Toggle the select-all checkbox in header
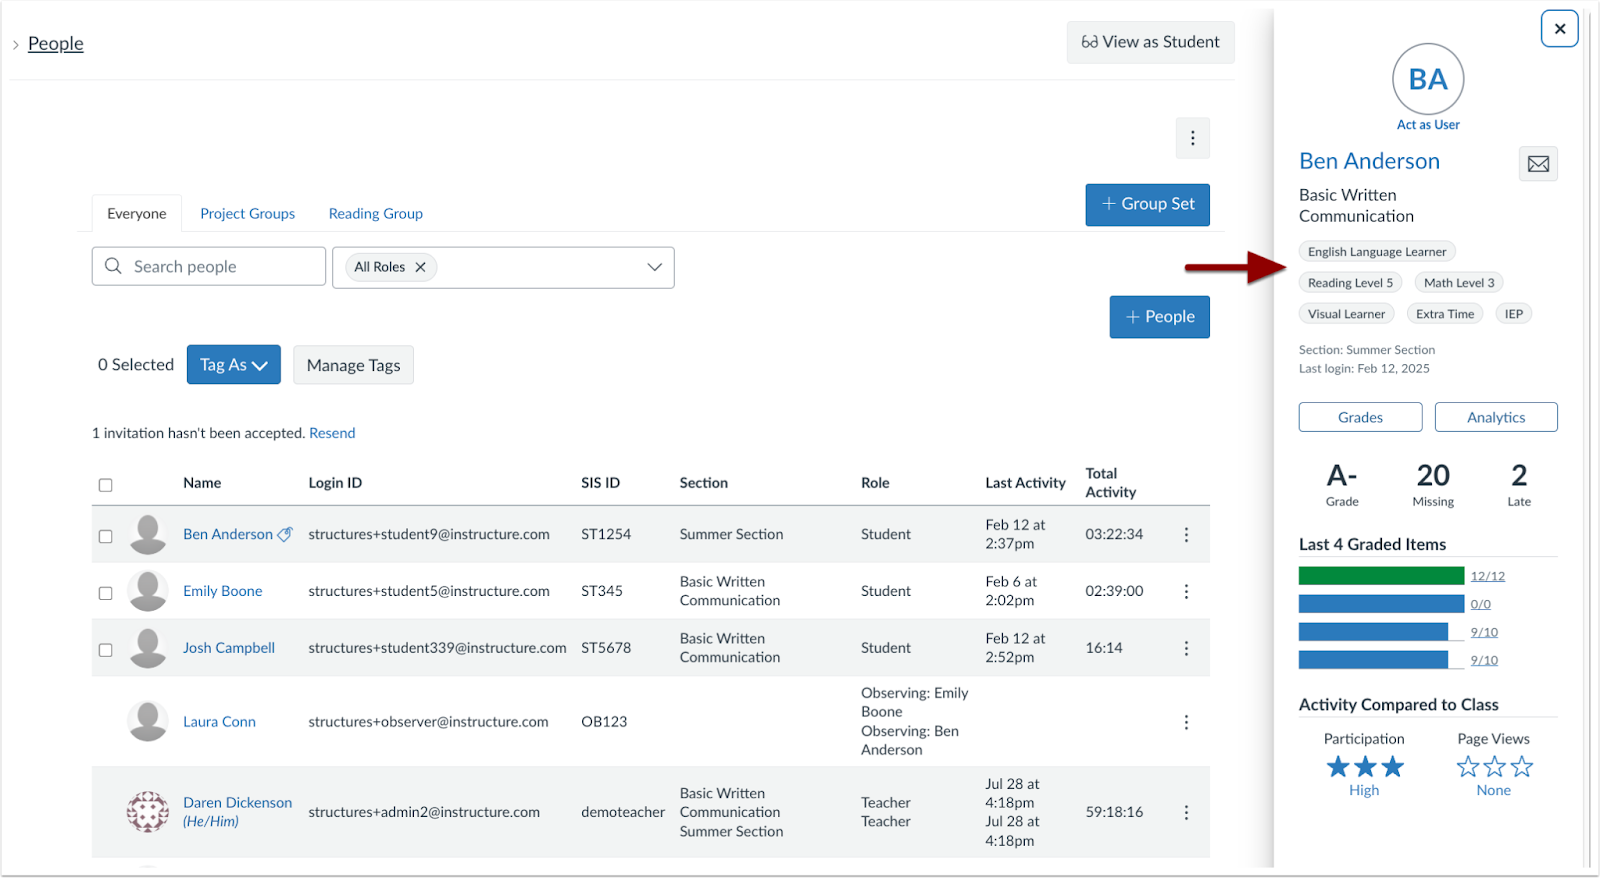 [x=105, y=485]
